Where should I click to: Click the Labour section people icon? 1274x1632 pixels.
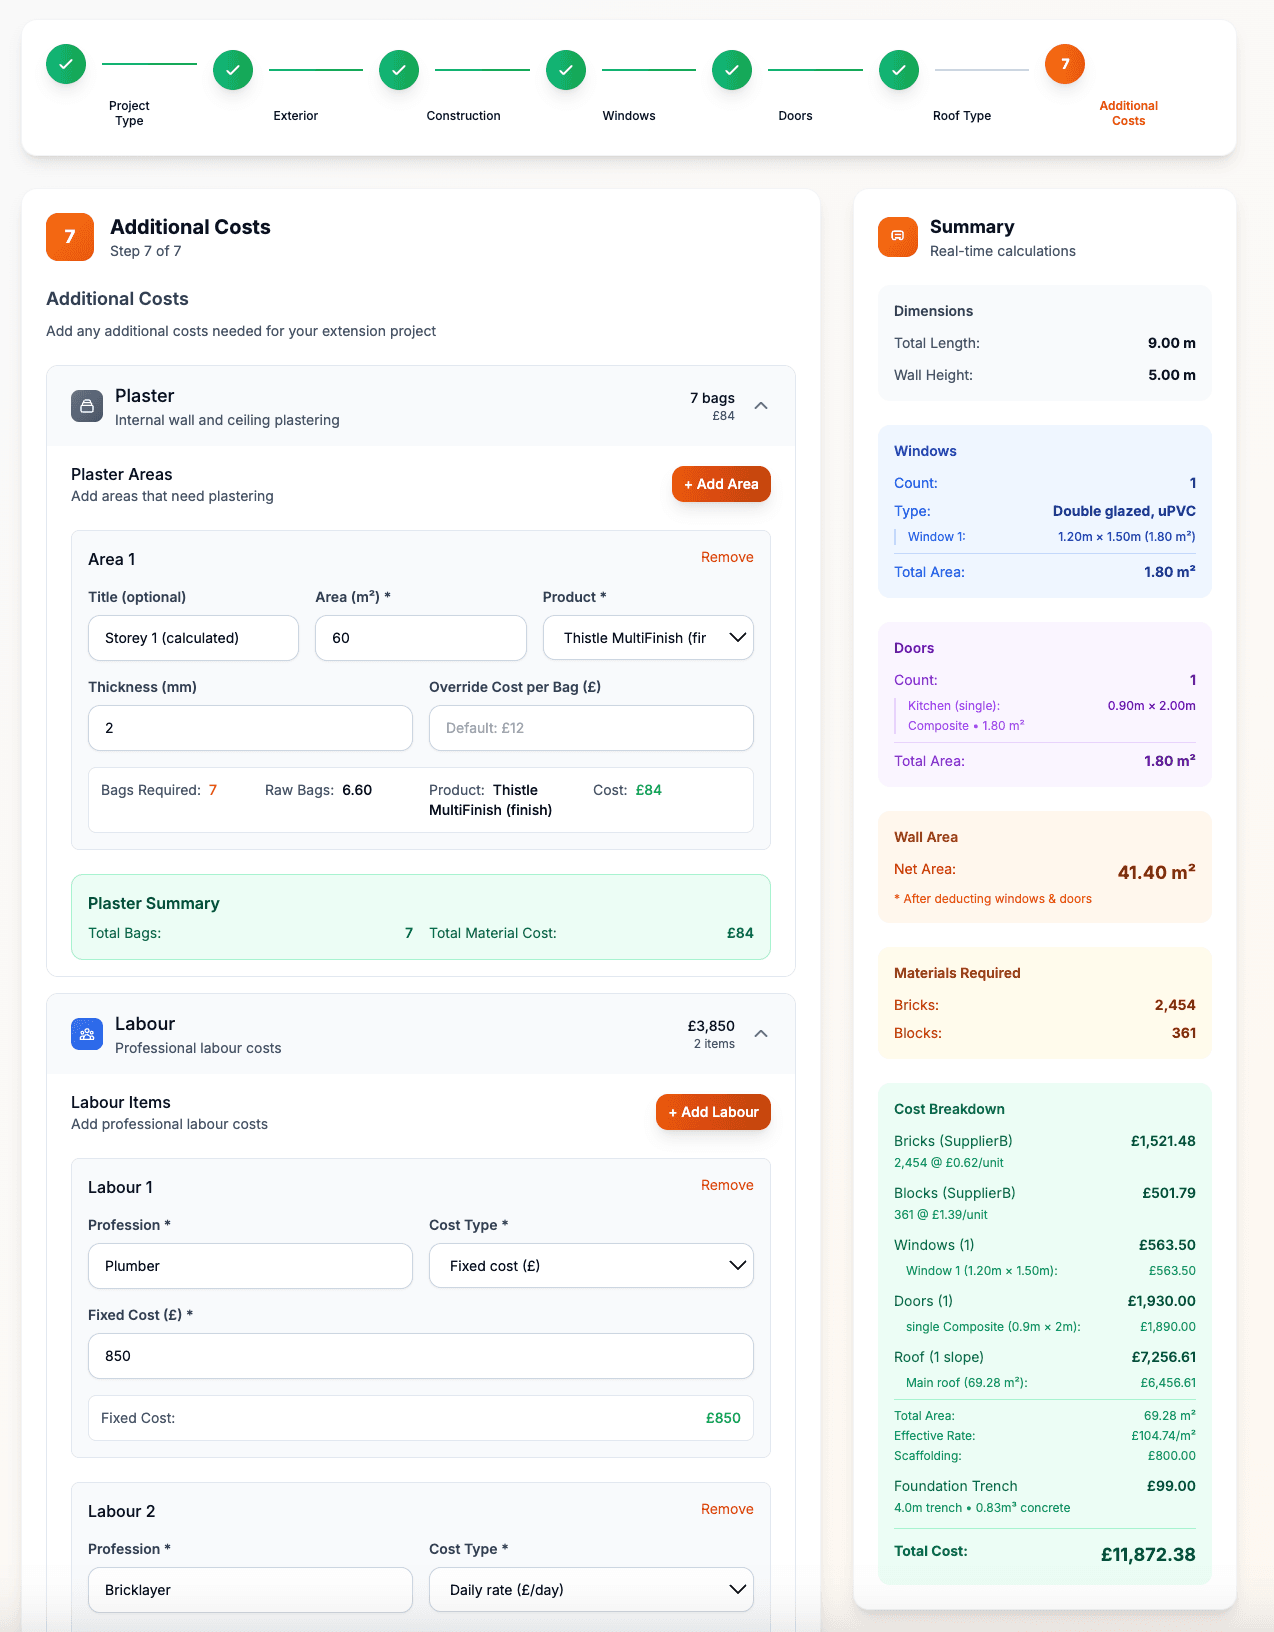[87, 1034]
